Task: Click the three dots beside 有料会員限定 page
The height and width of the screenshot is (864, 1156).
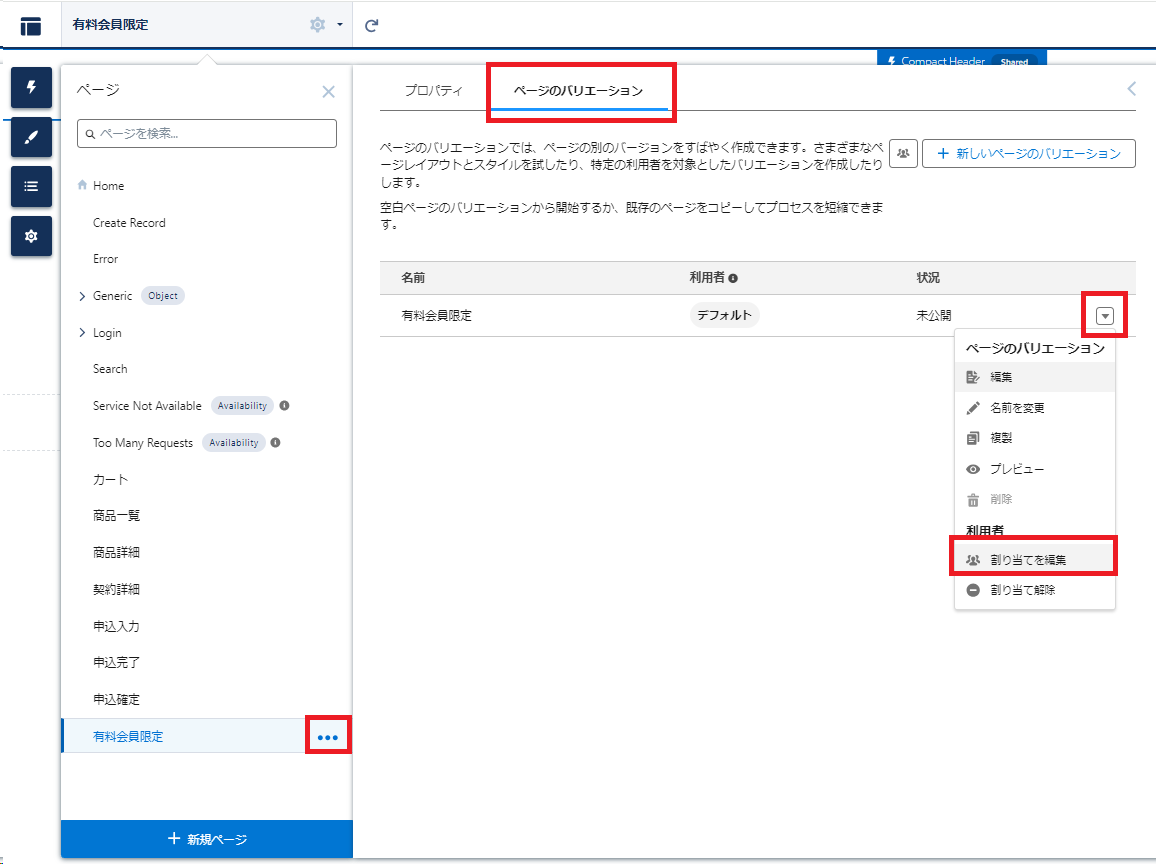Action: click(328, 737)
